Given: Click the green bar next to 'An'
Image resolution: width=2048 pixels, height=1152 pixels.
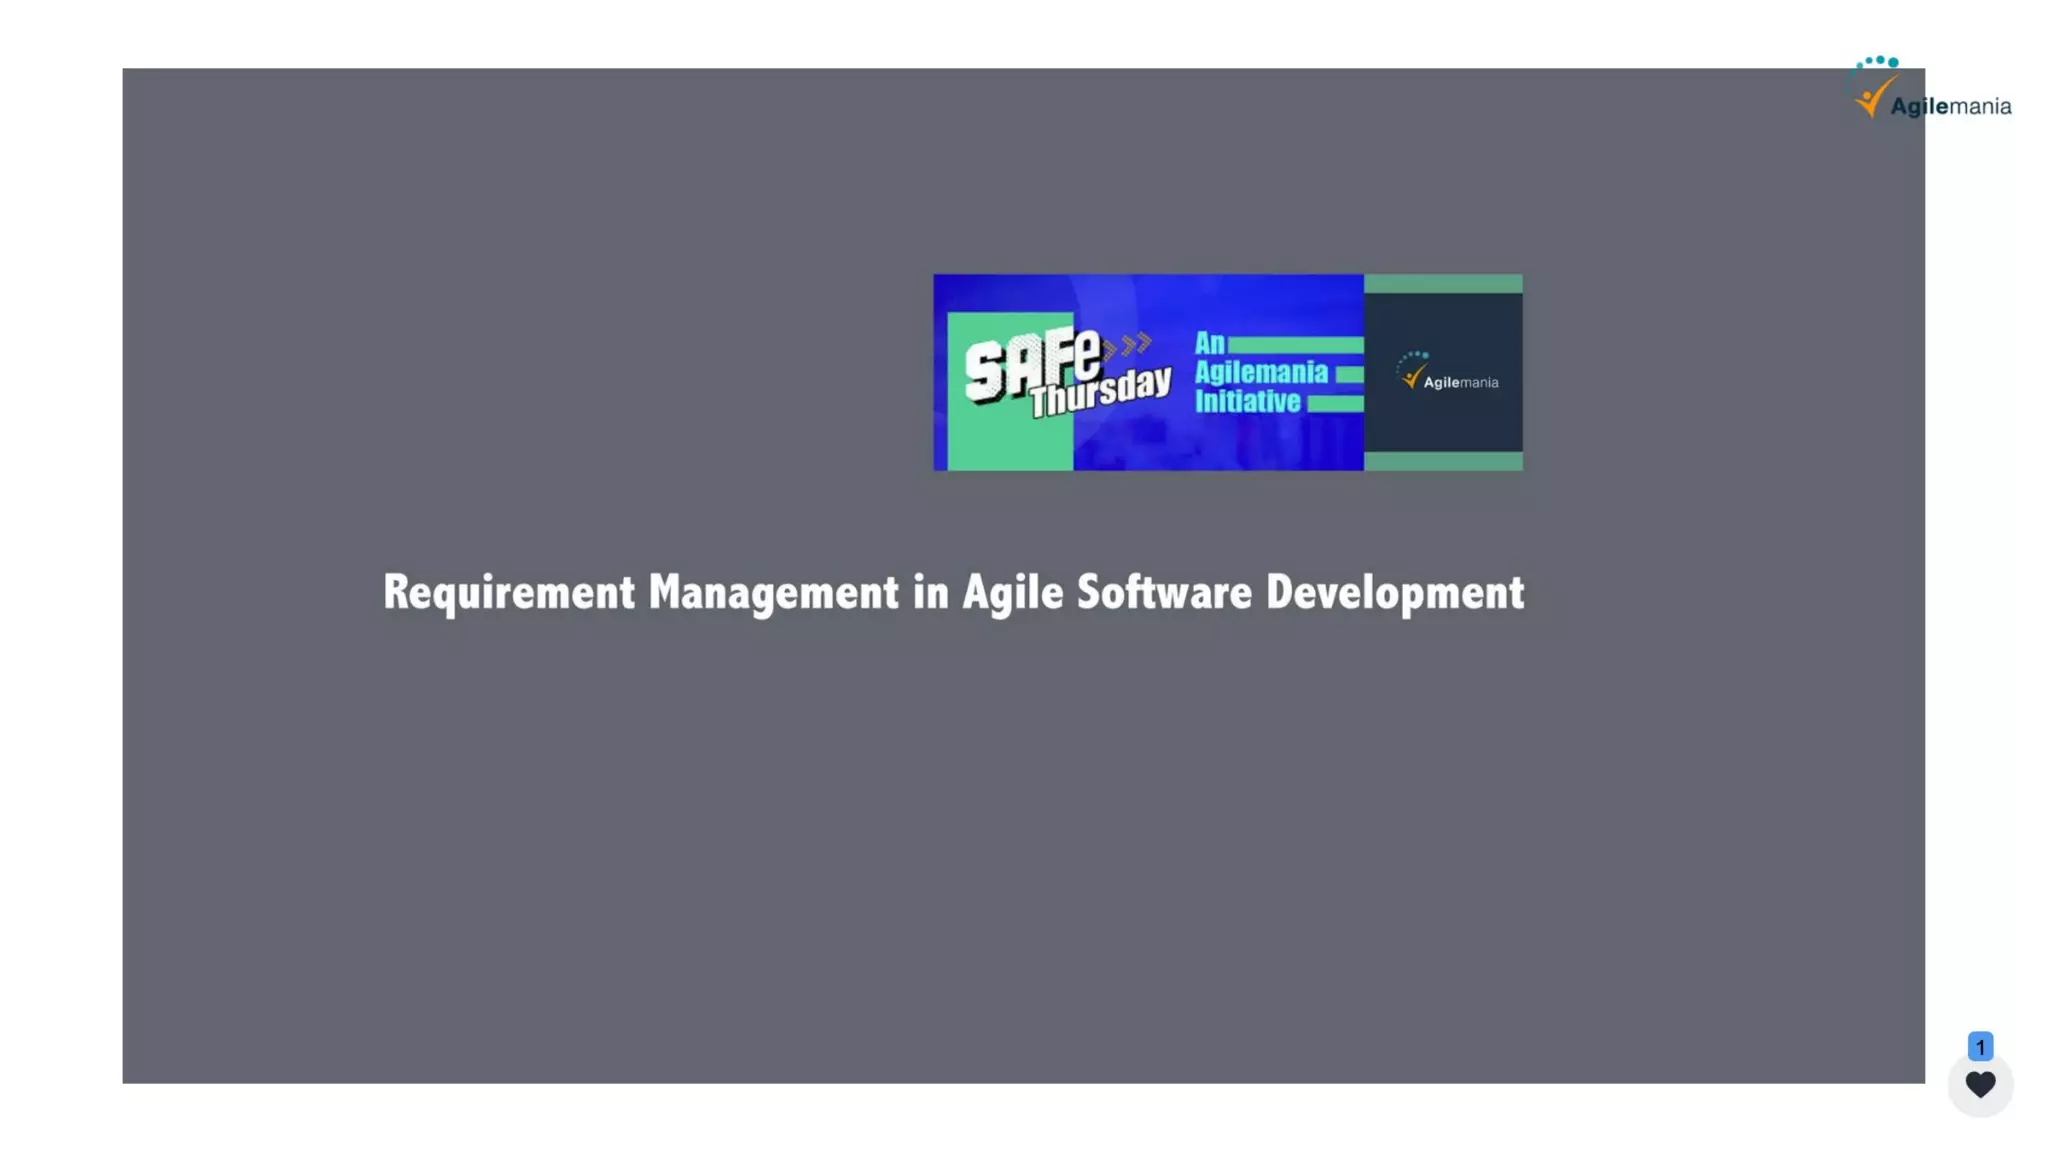Looking at the screenshot, I should [x=1294, y=344].
